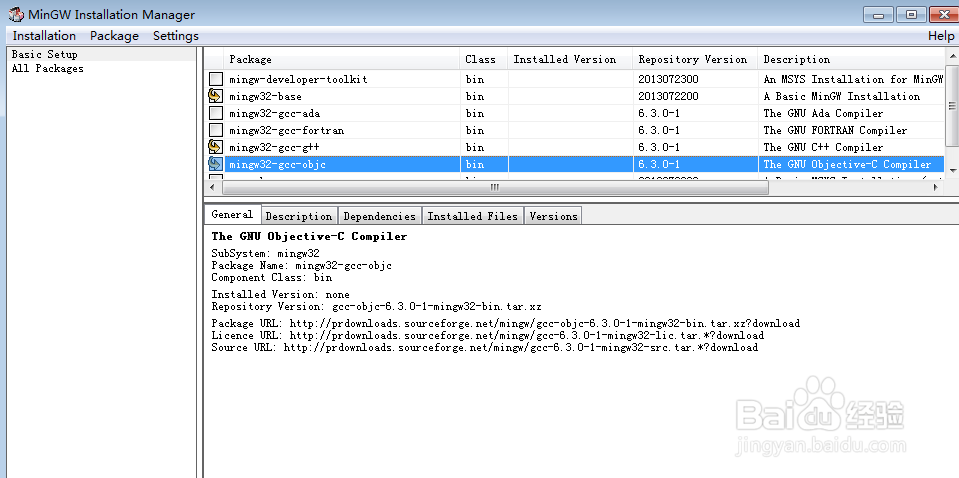The width and height of the screenshot is (959, 478).
Task: Click the Package URL line in details
Action: [506, 323]
